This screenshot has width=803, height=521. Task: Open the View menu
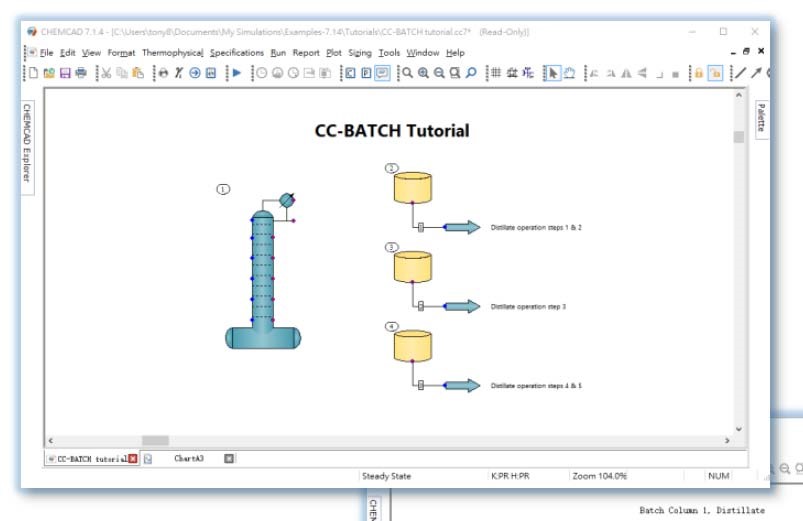(x=91, y=52)
